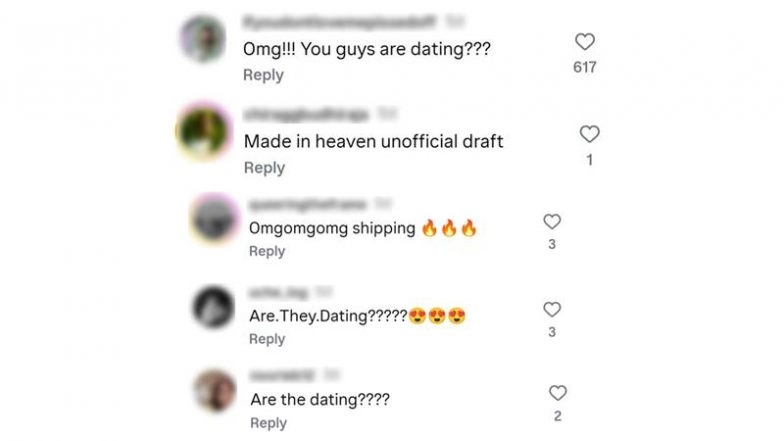Open green avatar next to "Made in heaven"
The height and width of the screenshot is (441, 784).
click(x=203, y=131)
